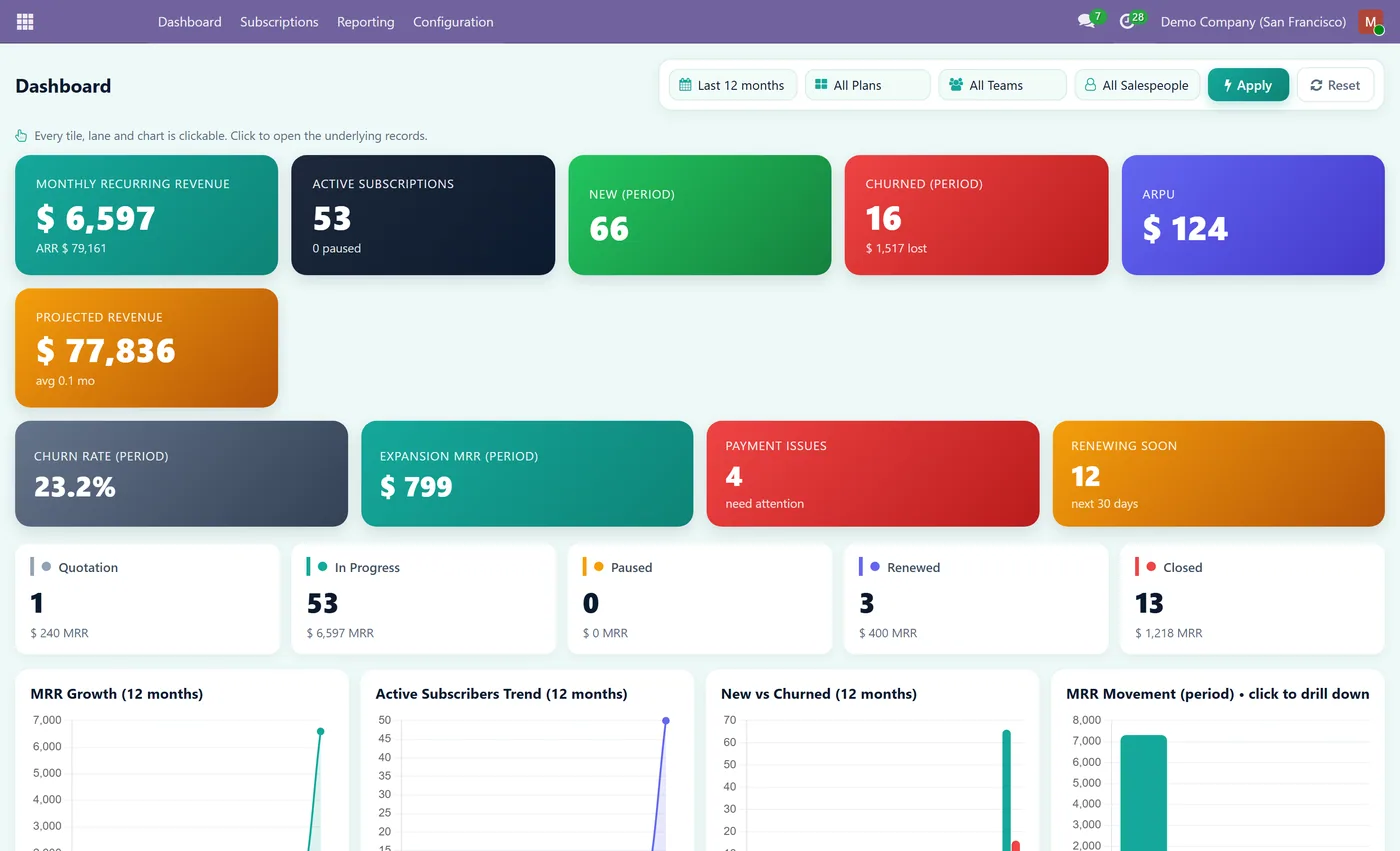The height and width of the screenshot is (851, 1400).
Task: Click the tall teal bar in New vs Churned
Action: 1007,790
